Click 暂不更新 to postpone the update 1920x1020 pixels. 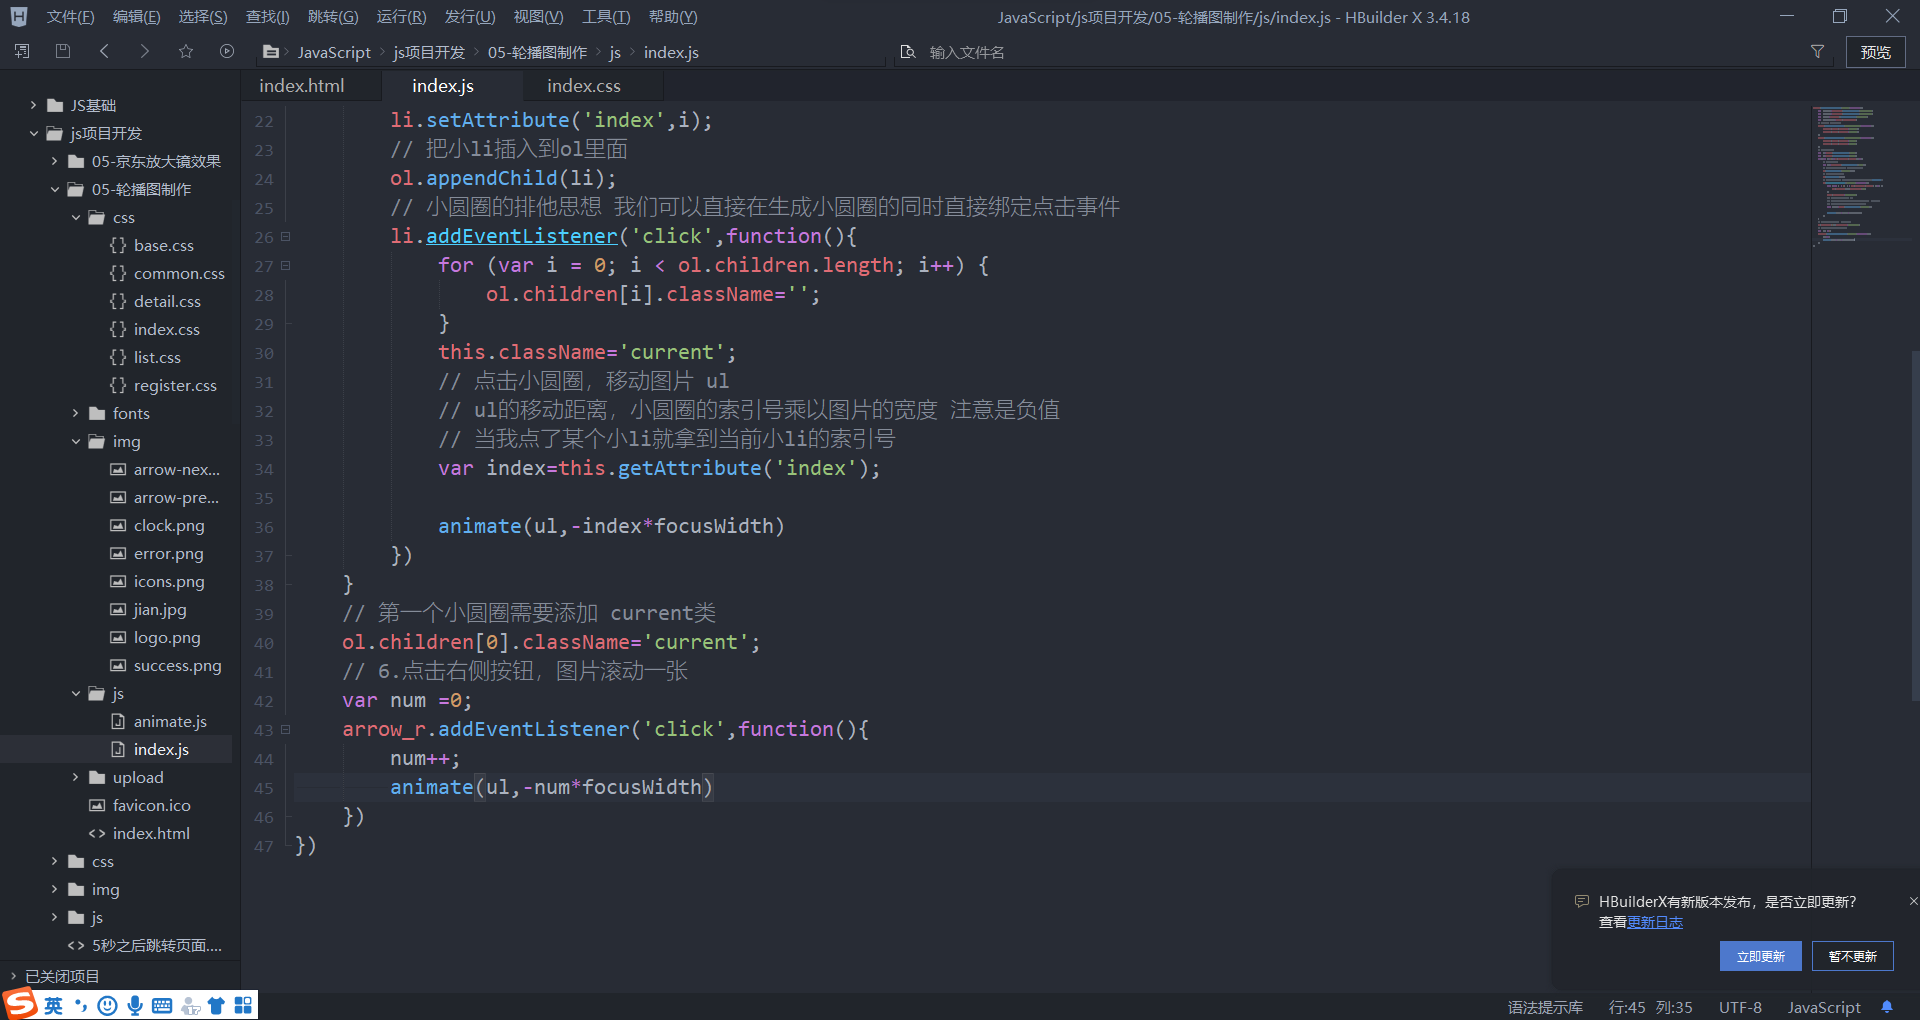point(1851,956)
